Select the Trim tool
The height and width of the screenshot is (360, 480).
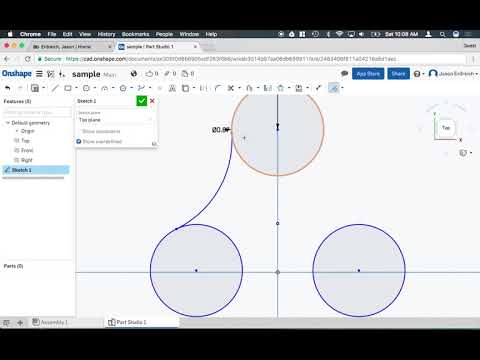pos(231,88)
